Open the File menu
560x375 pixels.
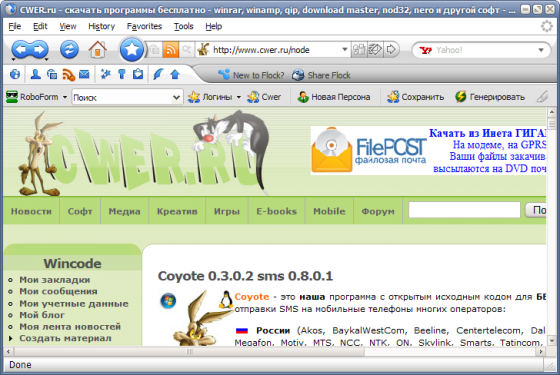coord(15,26)
